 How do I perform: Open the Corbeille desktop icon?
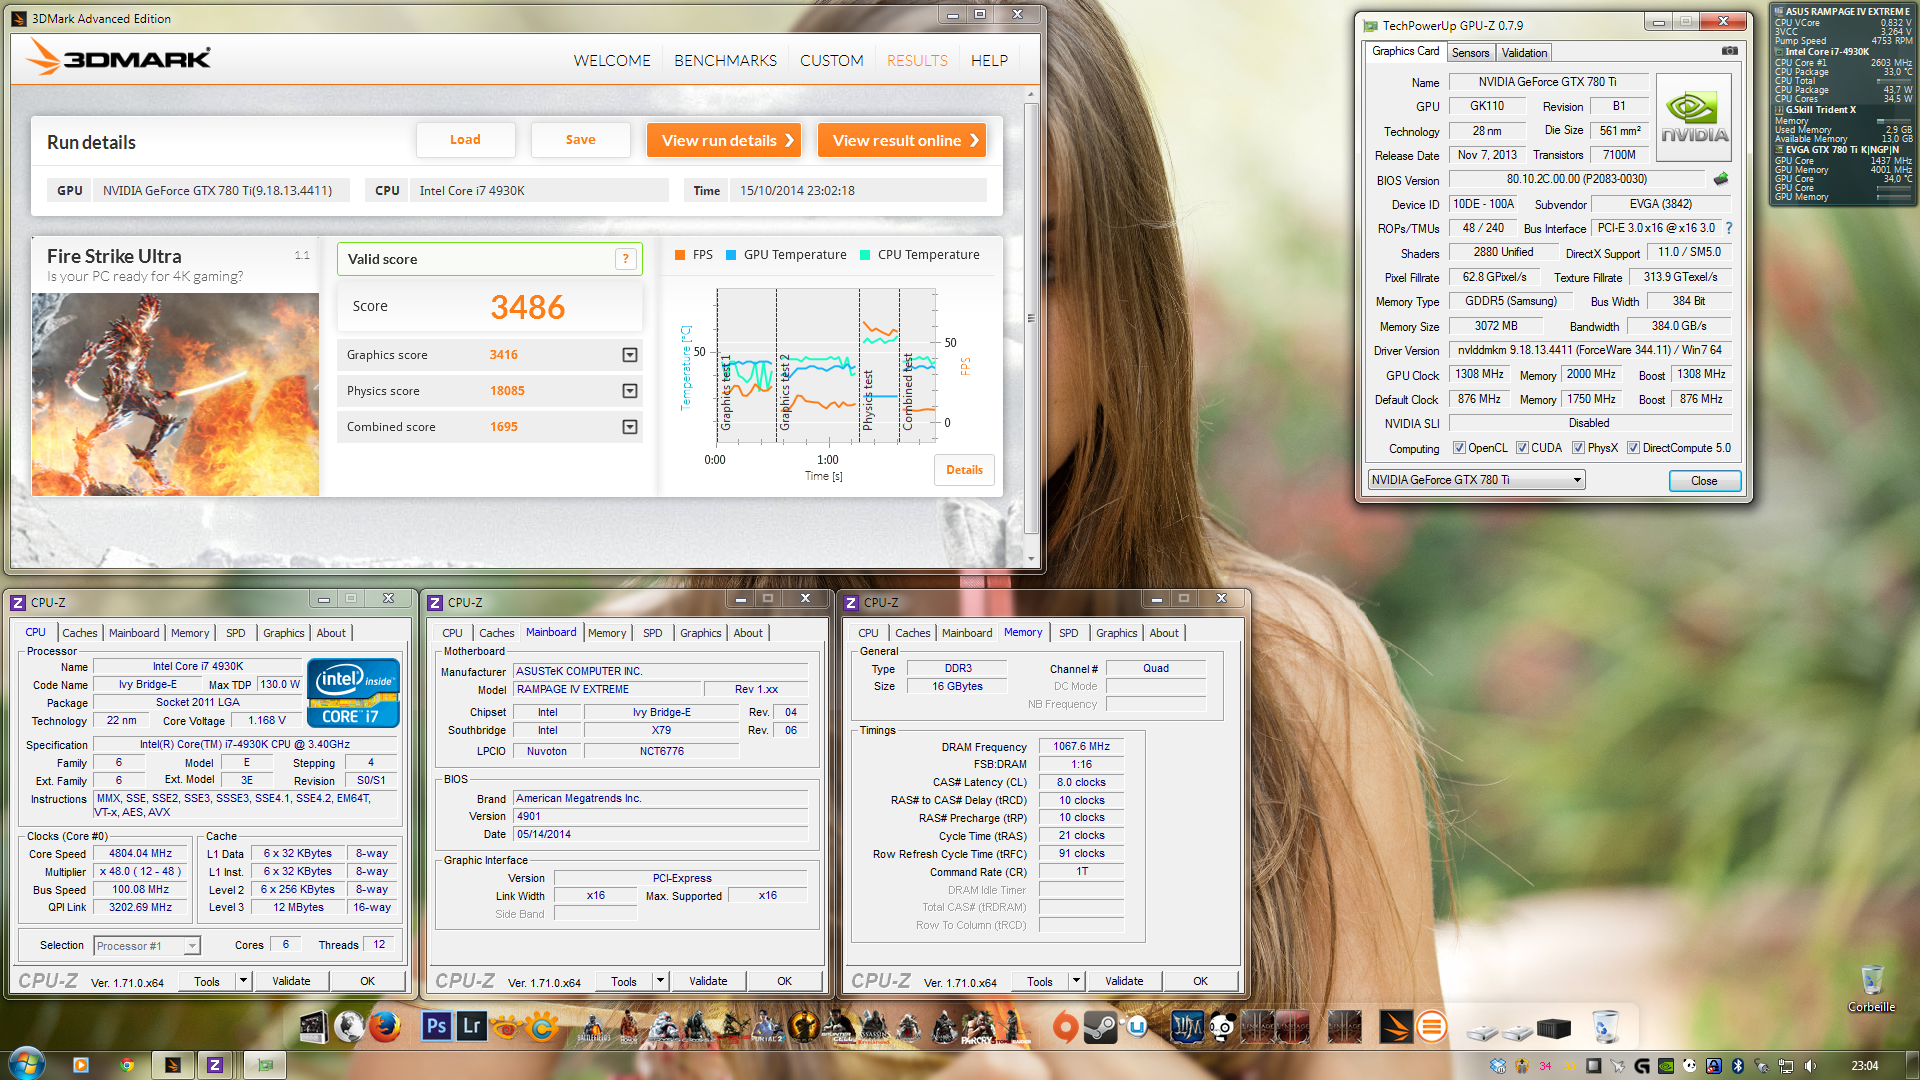point(1871,990)
